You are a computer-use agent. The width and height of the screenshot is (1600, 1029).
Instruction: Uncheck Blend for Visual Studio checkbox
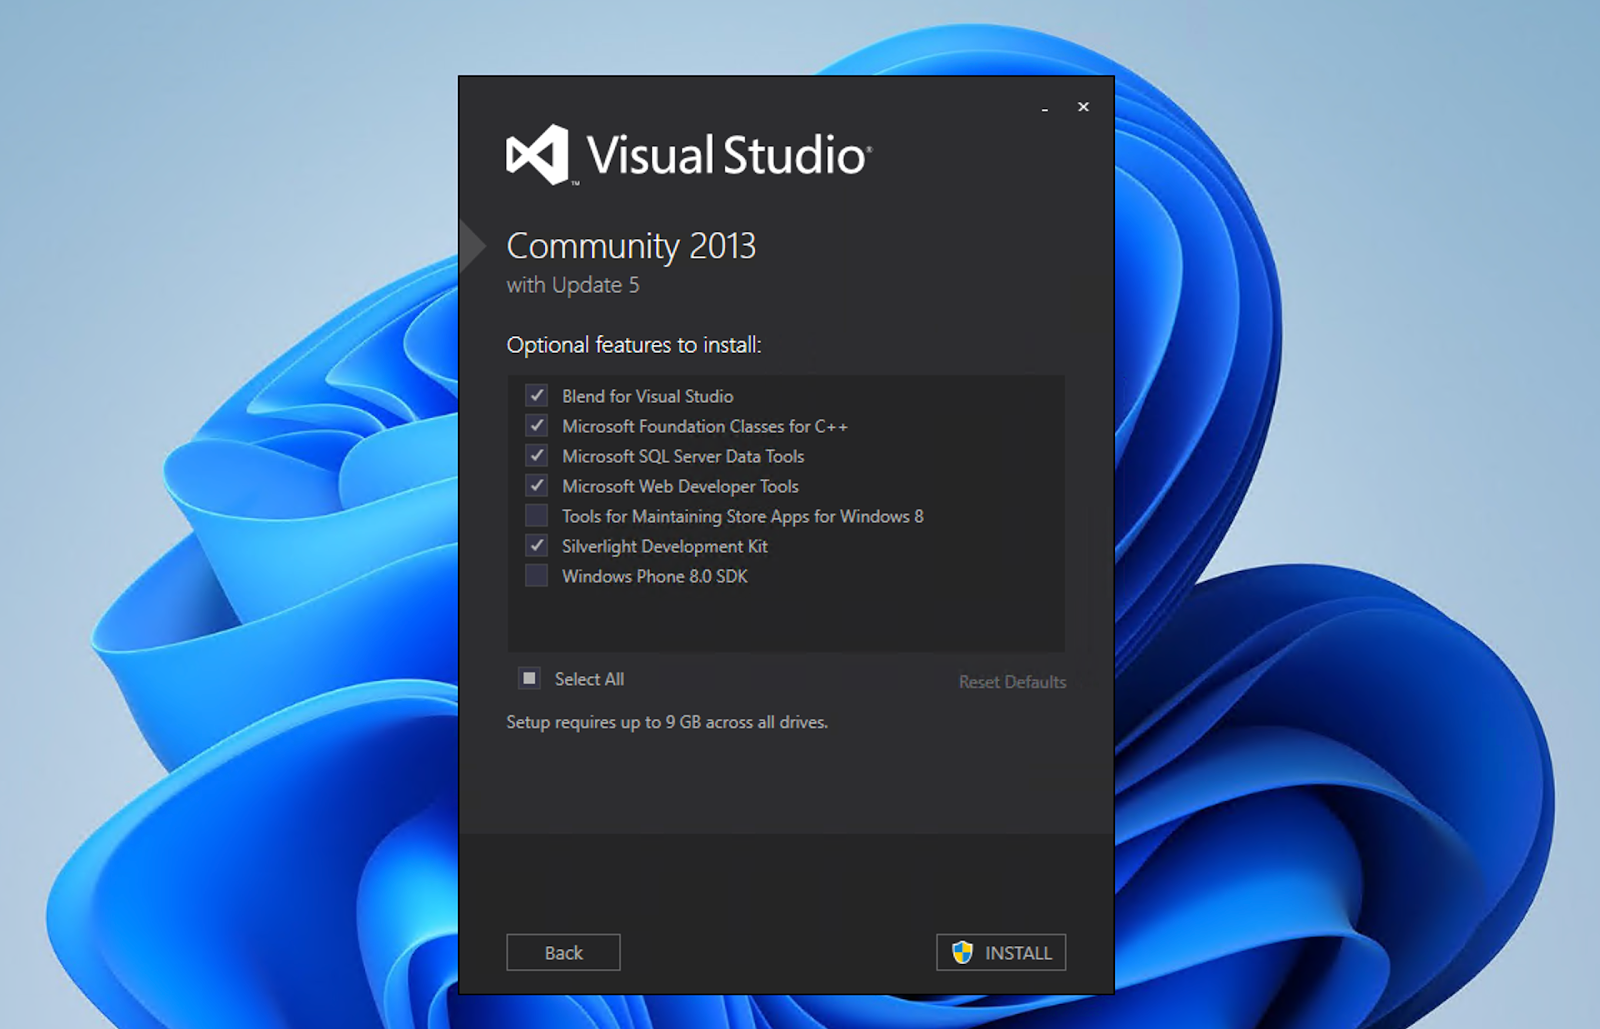pos(537,395)
